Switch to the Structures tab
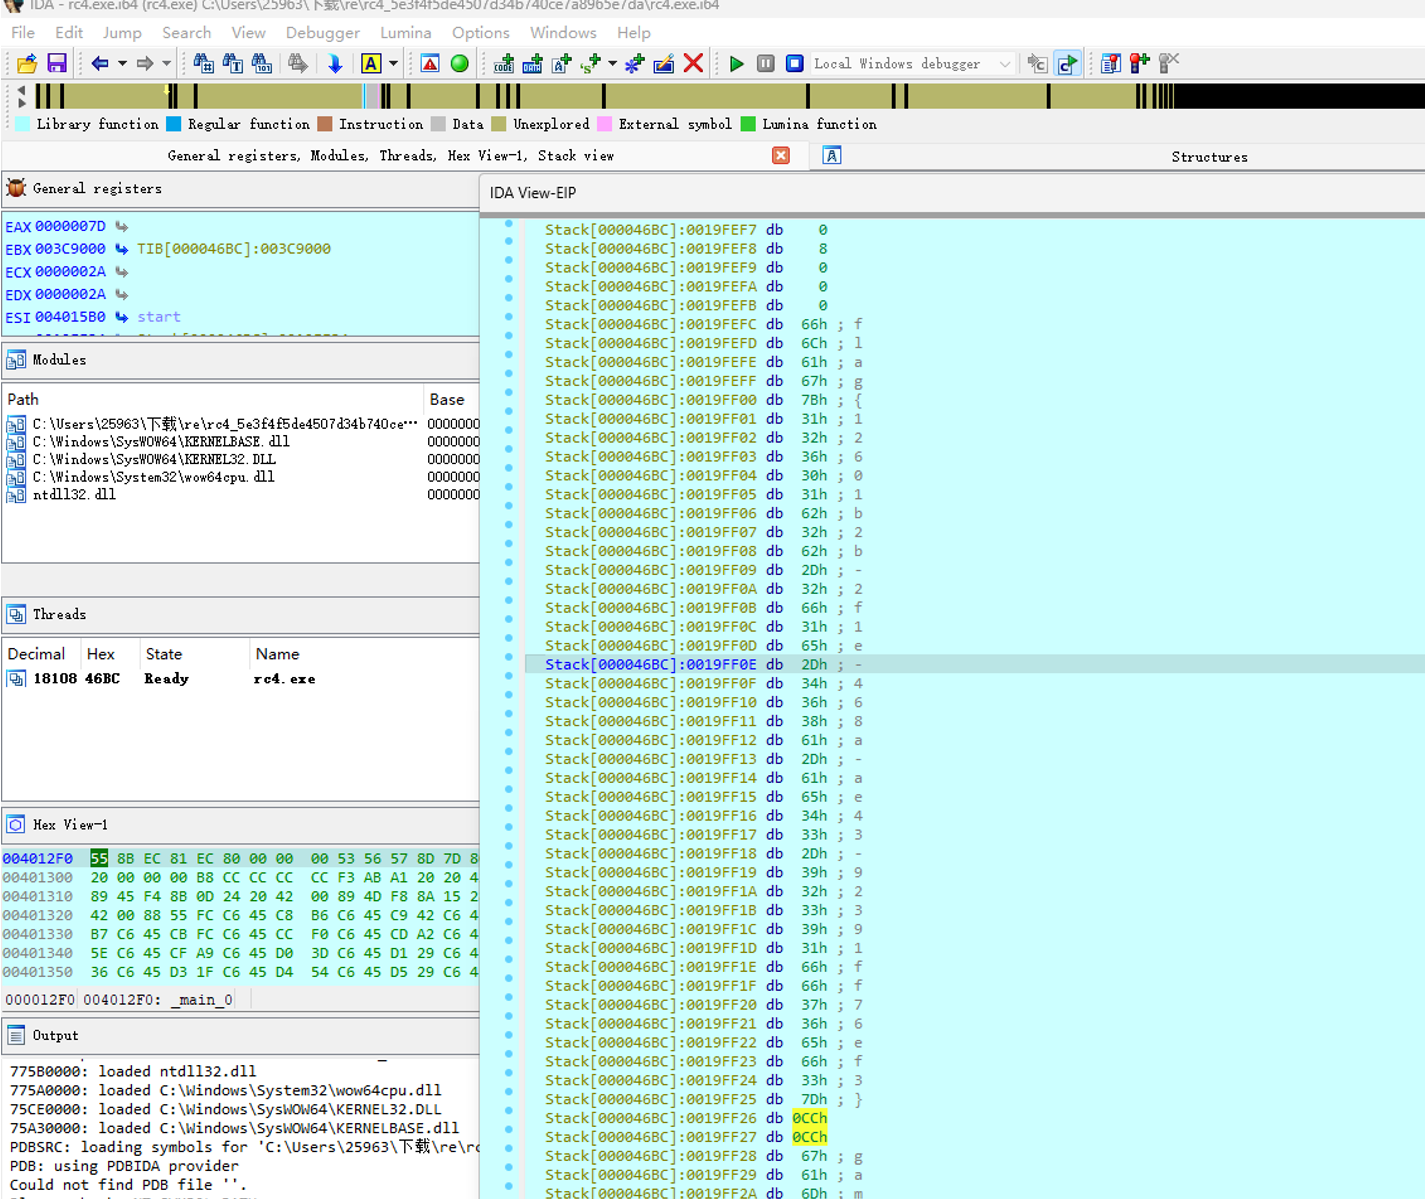Viewport: 1425px width, 1199px height. coord(1209,157)
